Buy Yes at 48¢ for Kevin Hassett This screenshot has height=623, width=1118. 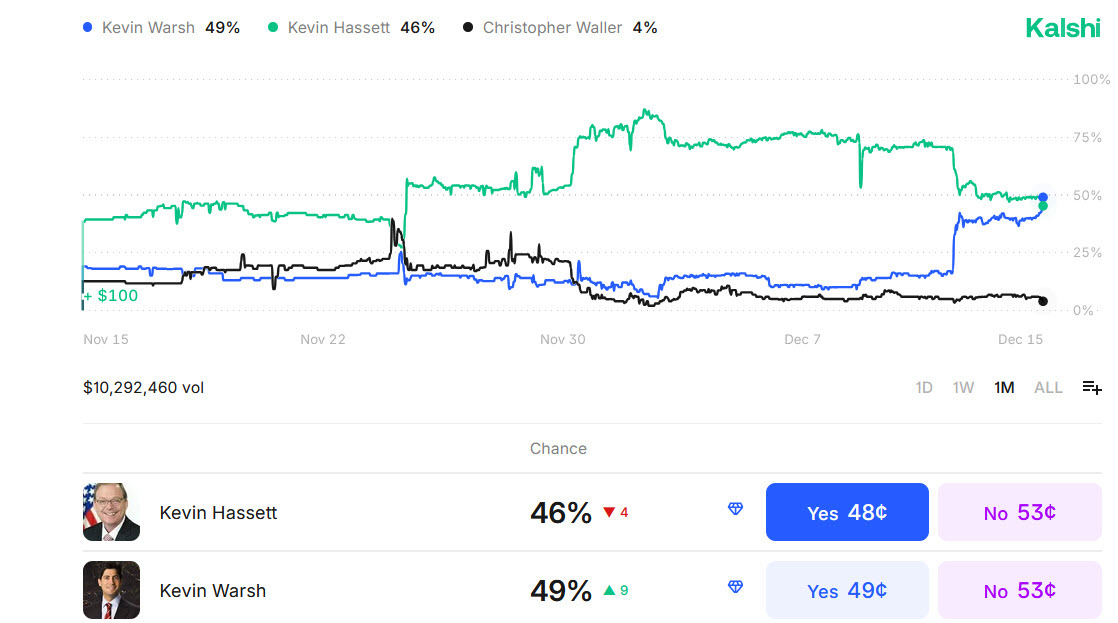pos(847,512)
